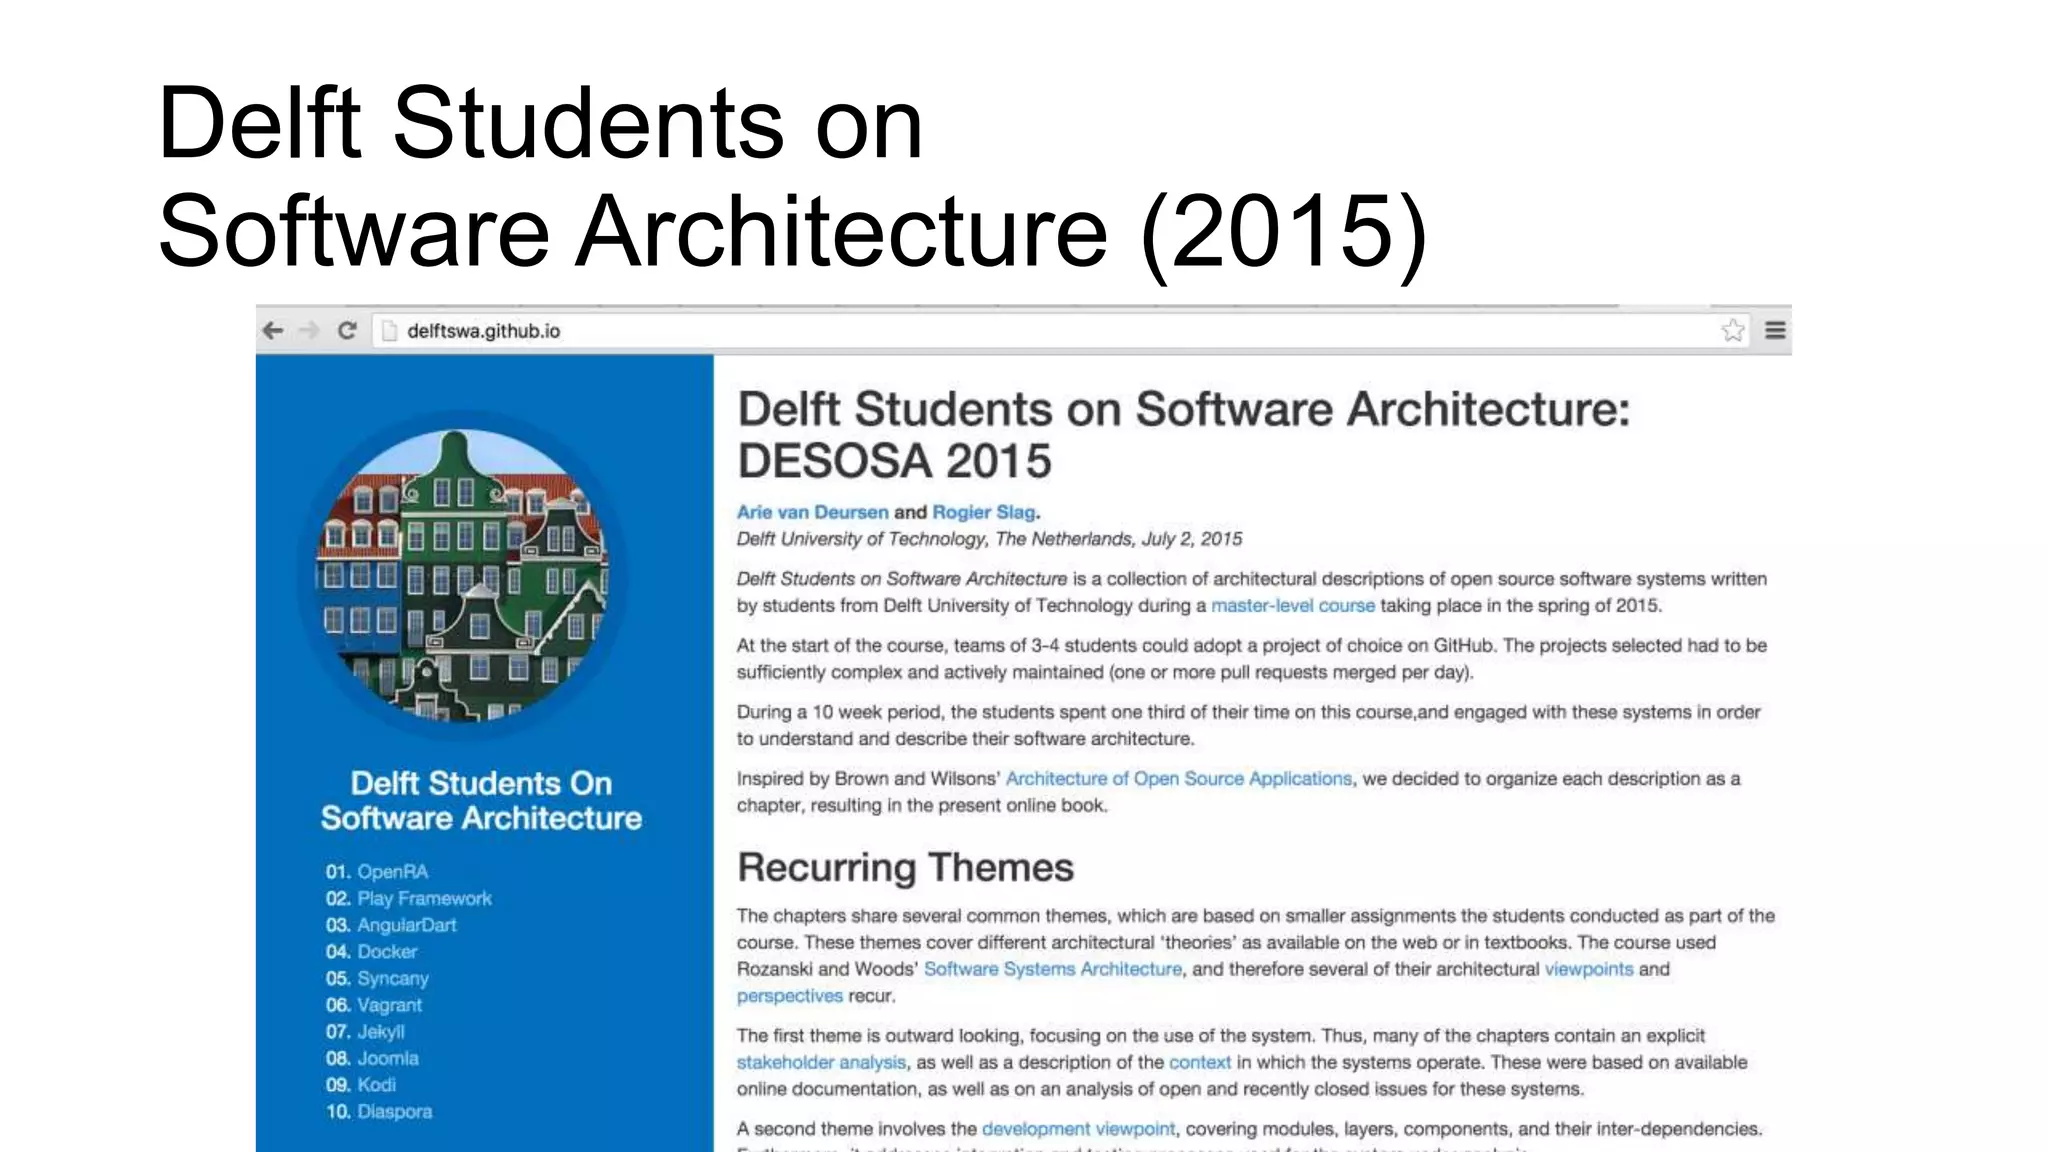Click the circular Dutch houses logo image
The width and height of the screenshot is (2048, 1152).
click(x=462, y=575)
